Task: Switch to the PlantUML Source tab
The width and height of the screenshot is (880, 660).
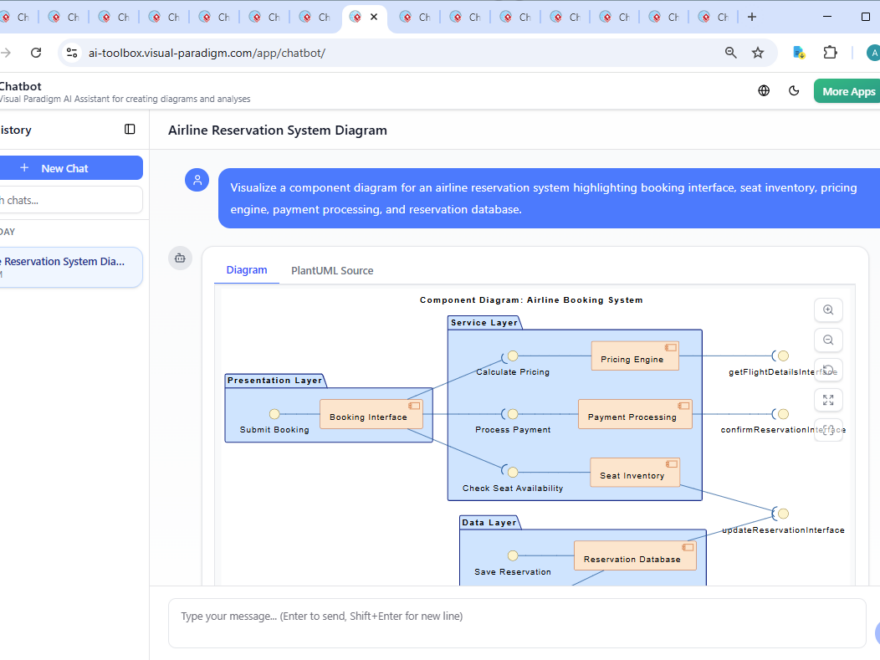Action: point(330,270)
